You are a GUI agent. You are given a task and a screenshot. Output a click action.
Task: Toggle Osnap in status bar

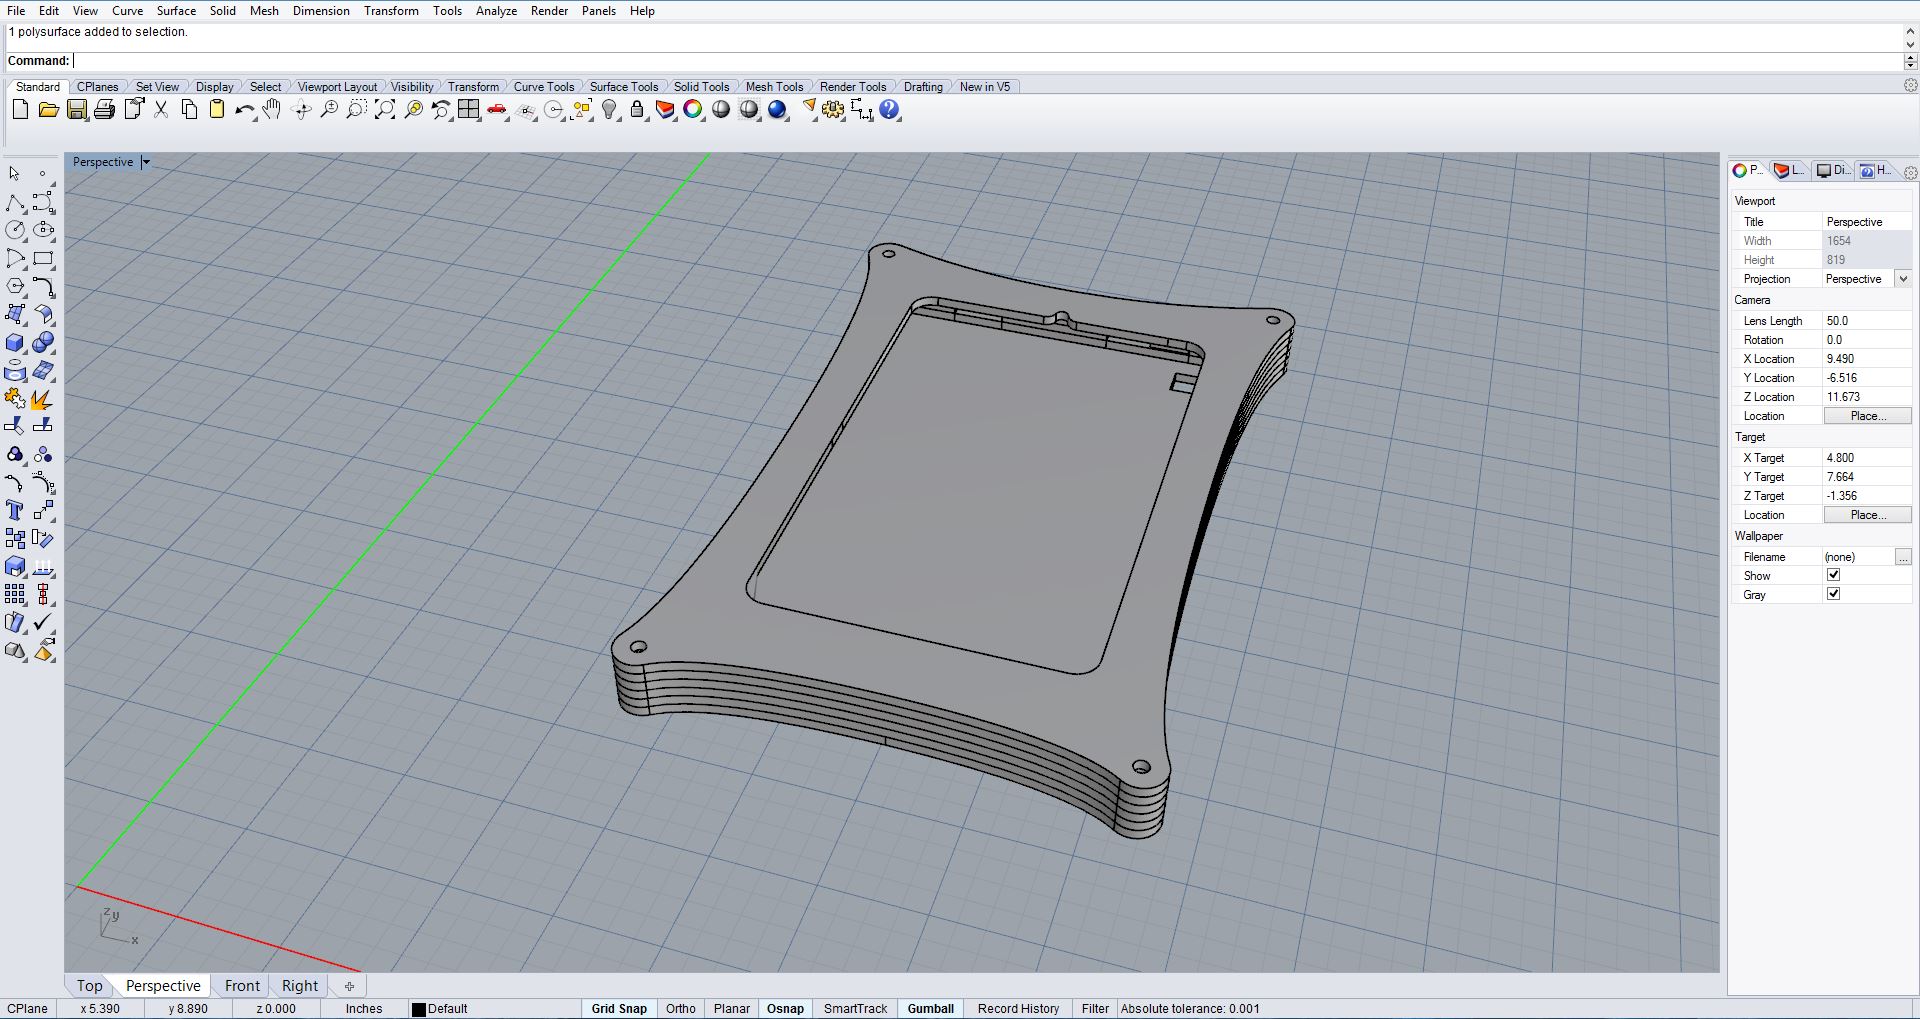pyautogui.click(x=785, y=1008)
